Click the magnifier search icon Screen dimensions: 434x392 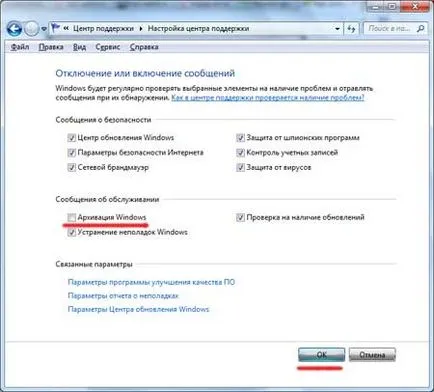pos(421,29)
